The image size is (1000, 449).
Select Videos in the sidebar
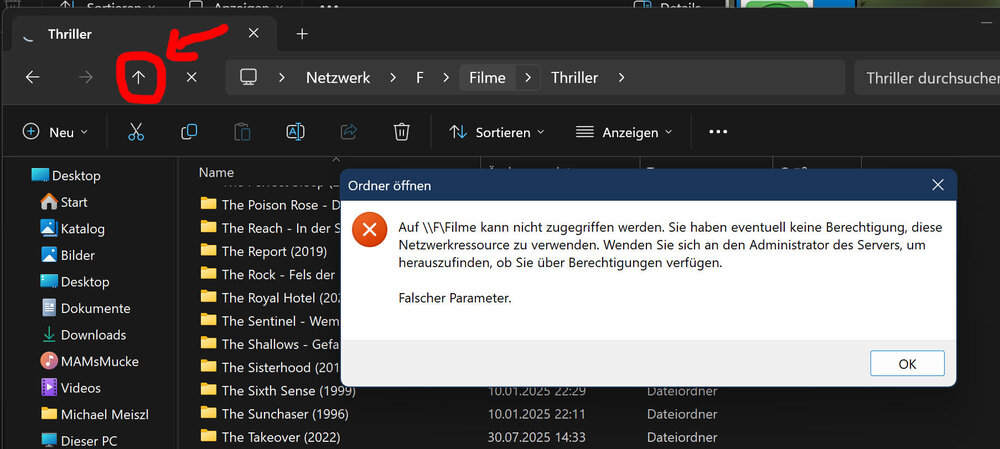point(70,388)
